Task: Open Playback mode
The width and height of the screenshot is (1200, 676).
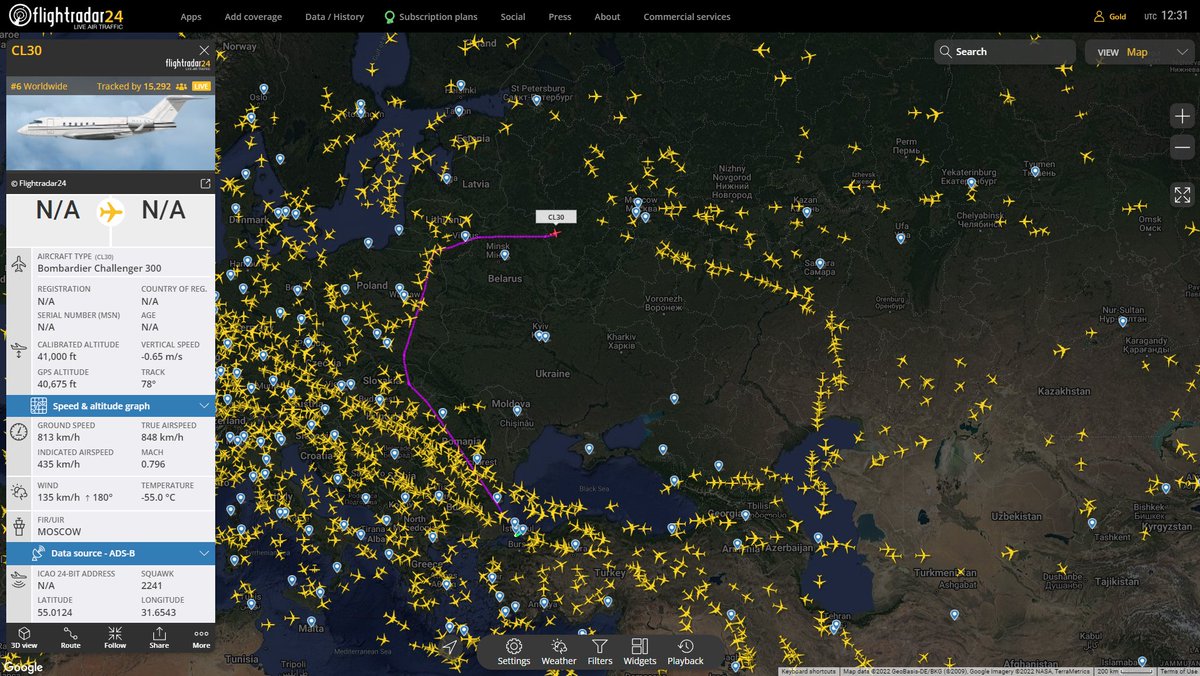Action: click(x=686, y=652)
